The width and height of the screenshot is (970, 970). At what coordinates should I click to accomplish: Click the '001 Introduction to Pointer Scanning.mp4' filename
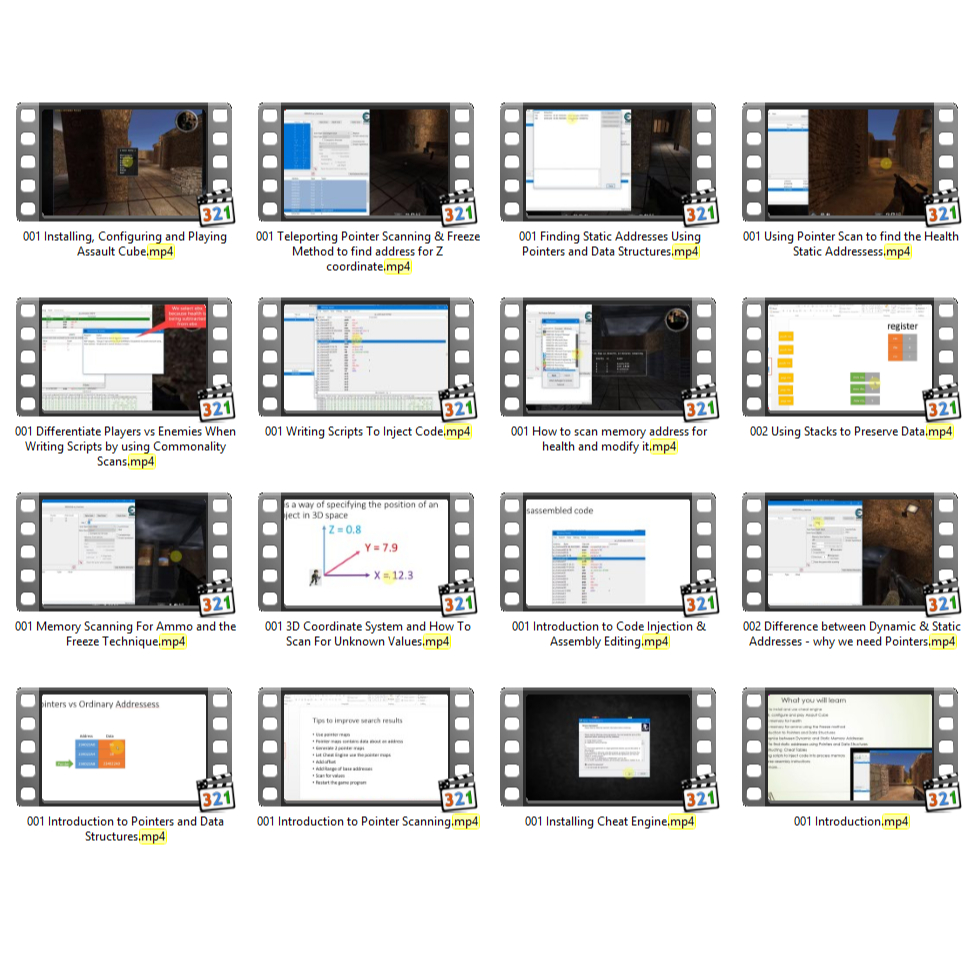(x=367, y=822)
